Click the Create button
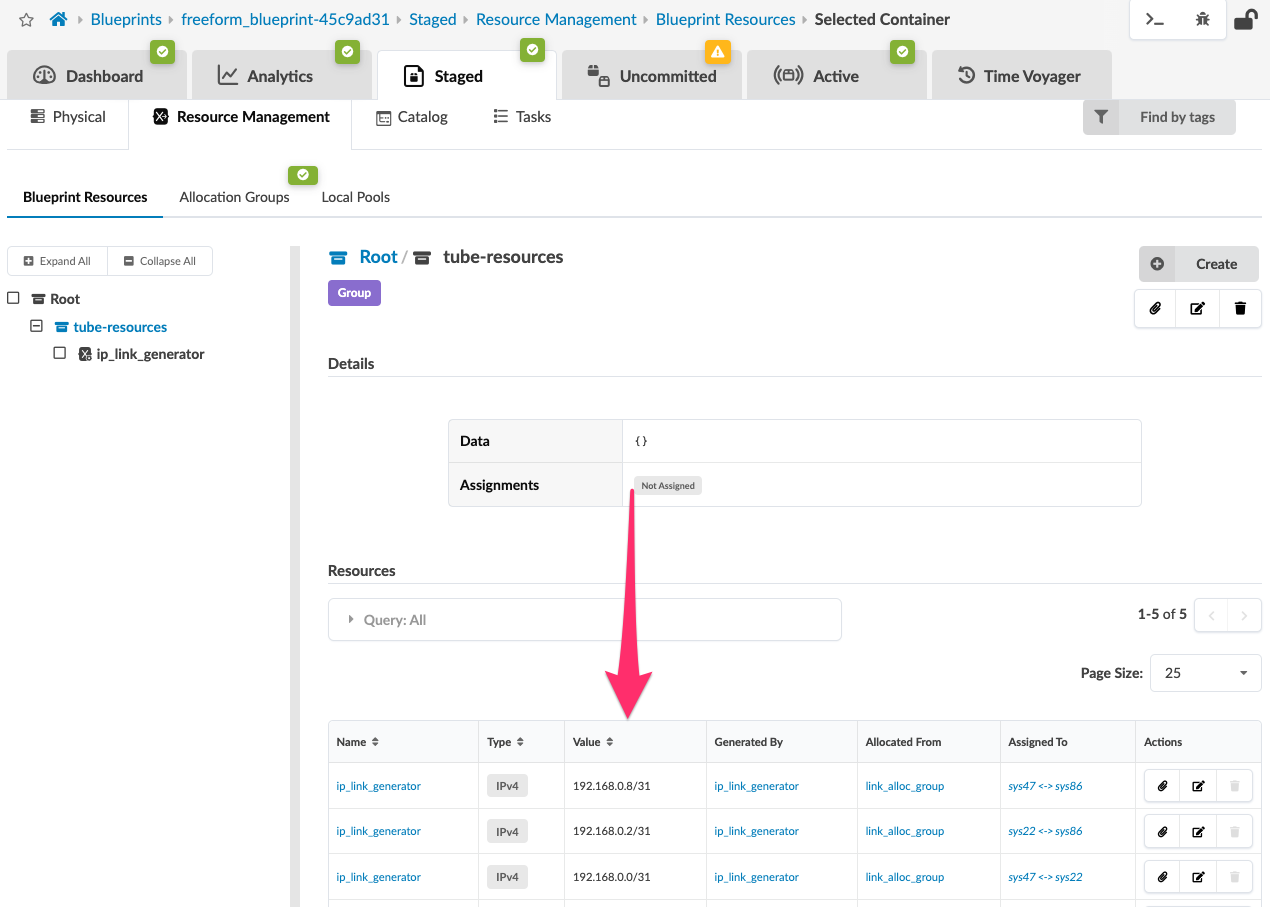1270x907 pixels. pos(1198,264)
